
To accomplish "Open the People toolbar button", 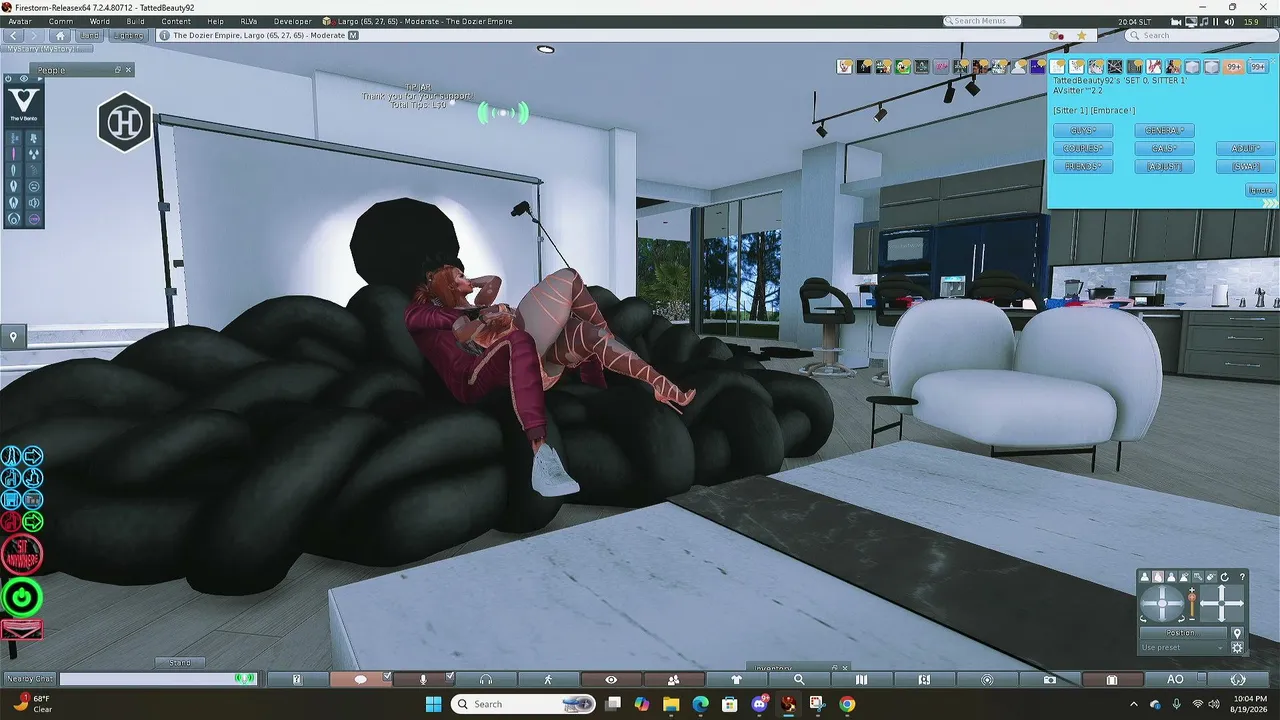I will pos(673,680).
